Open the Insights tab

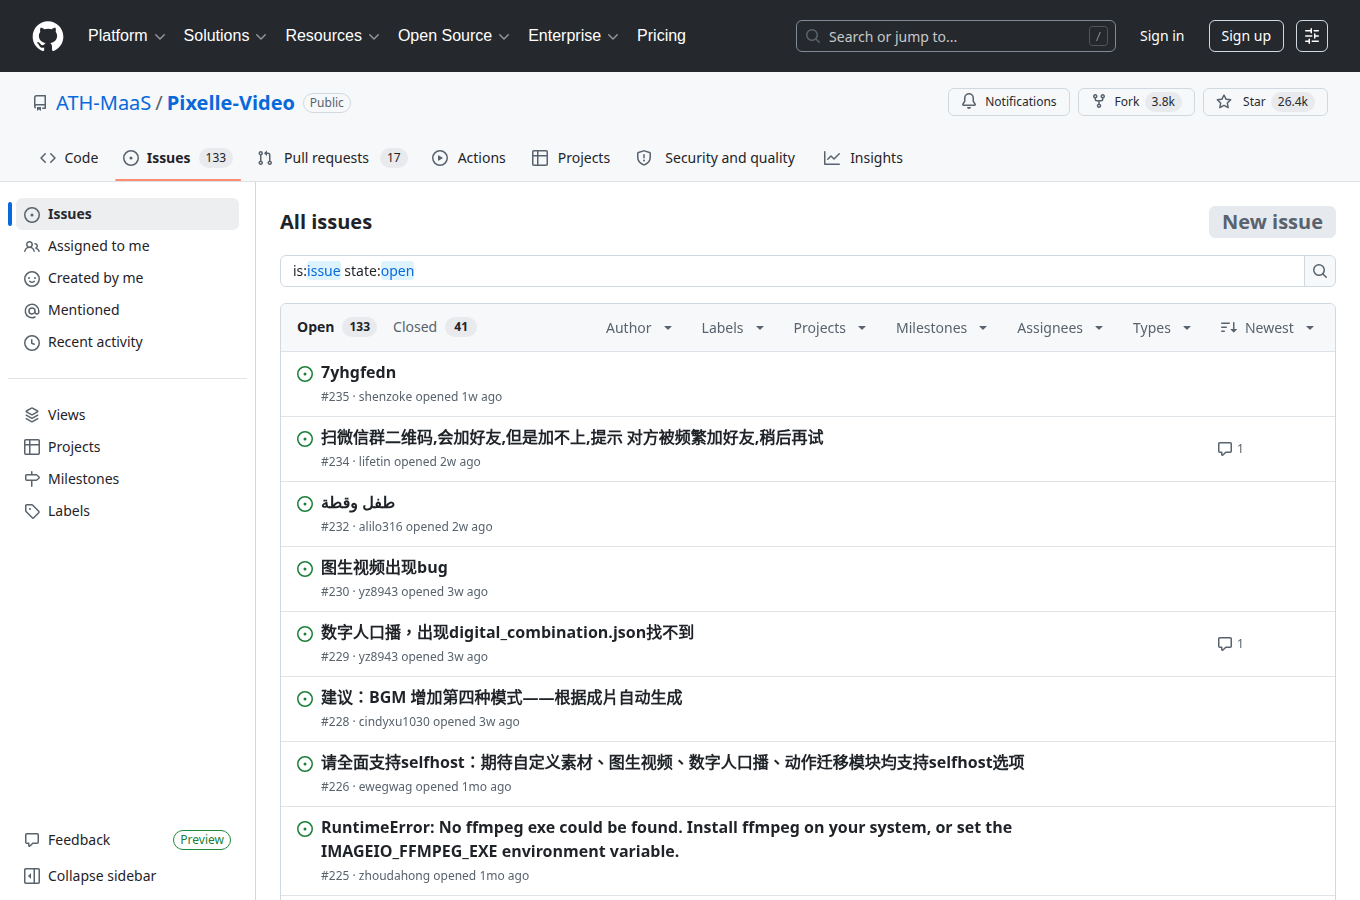863,158
